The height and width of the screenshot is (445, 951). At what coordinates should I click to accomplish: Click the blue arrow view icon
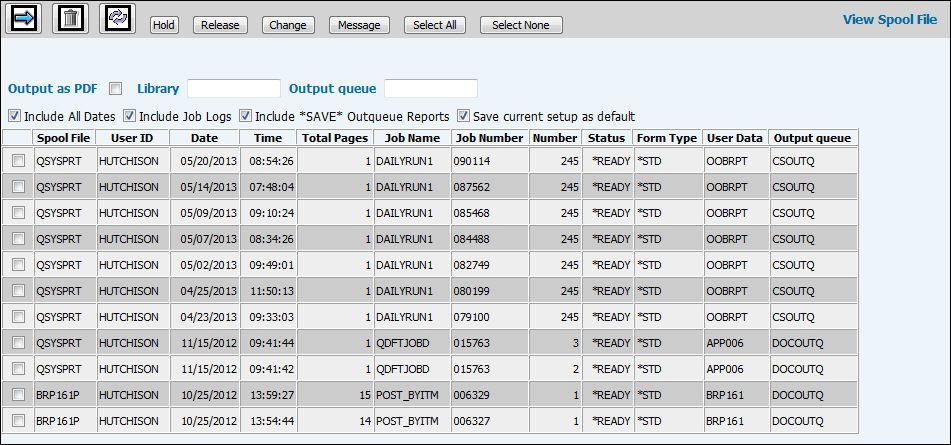click(23, 19)
